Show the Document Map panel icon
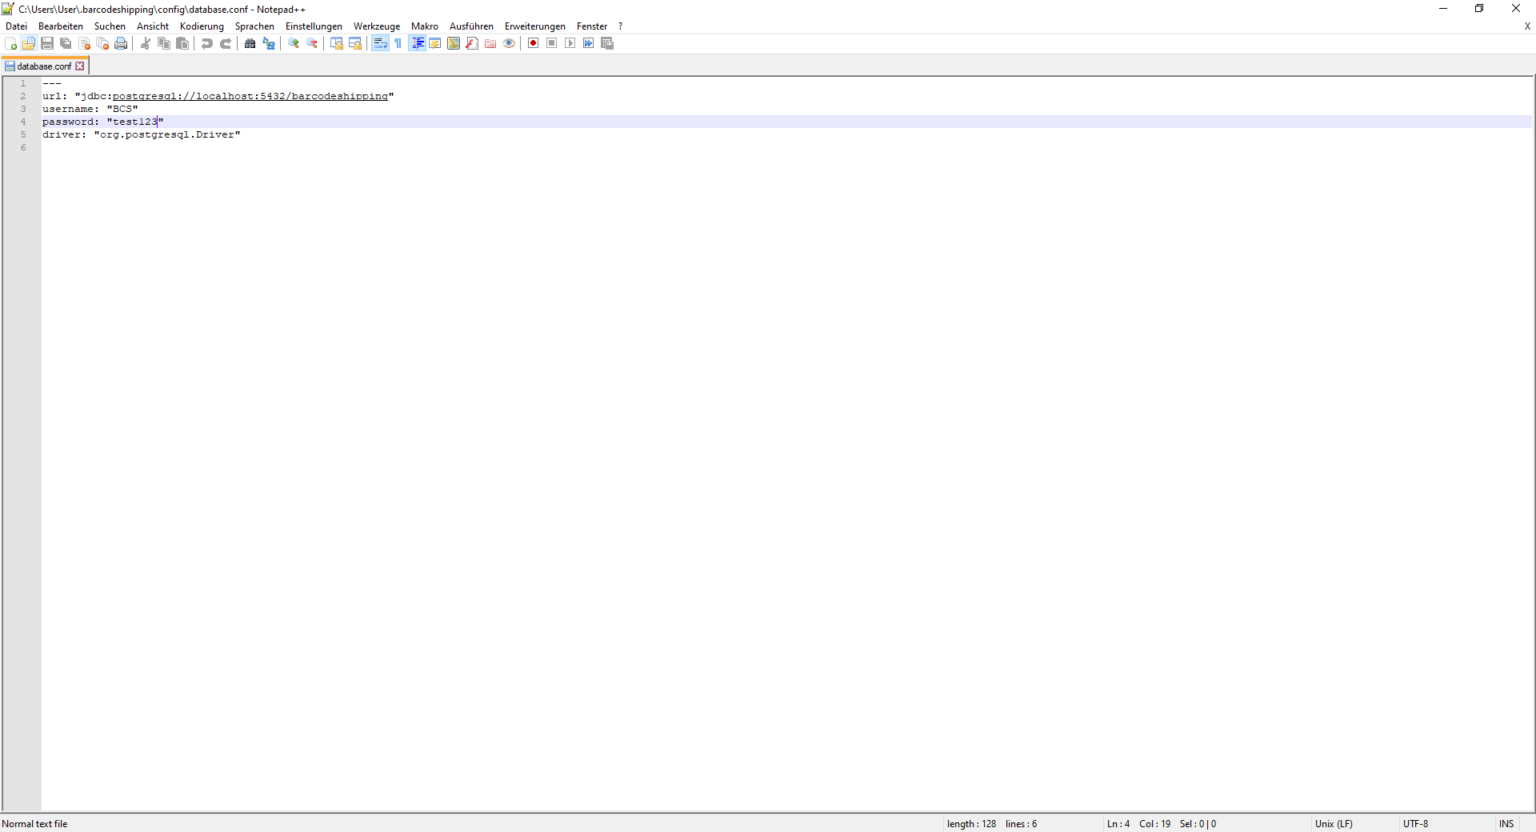Screen dimensions: 1536x832 pos(453,44)
